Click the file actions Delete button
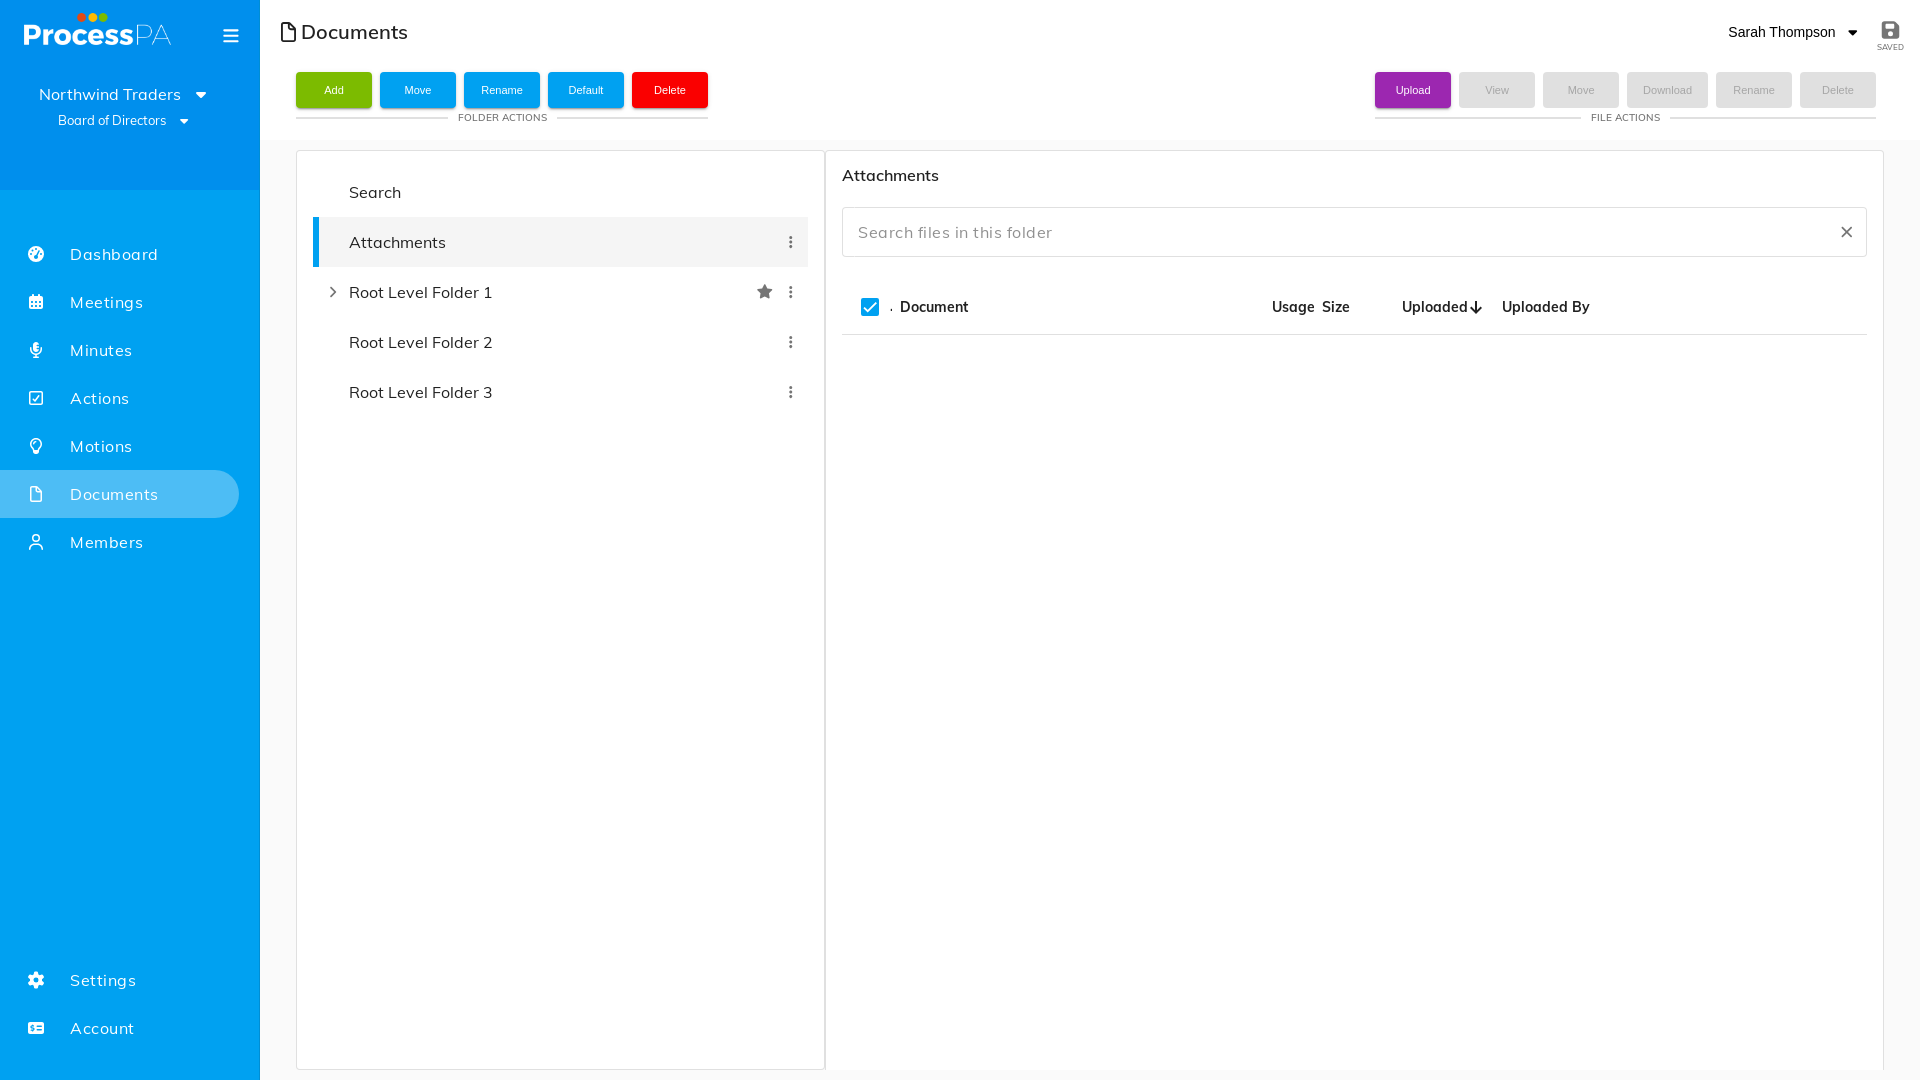 point(1838,90)
